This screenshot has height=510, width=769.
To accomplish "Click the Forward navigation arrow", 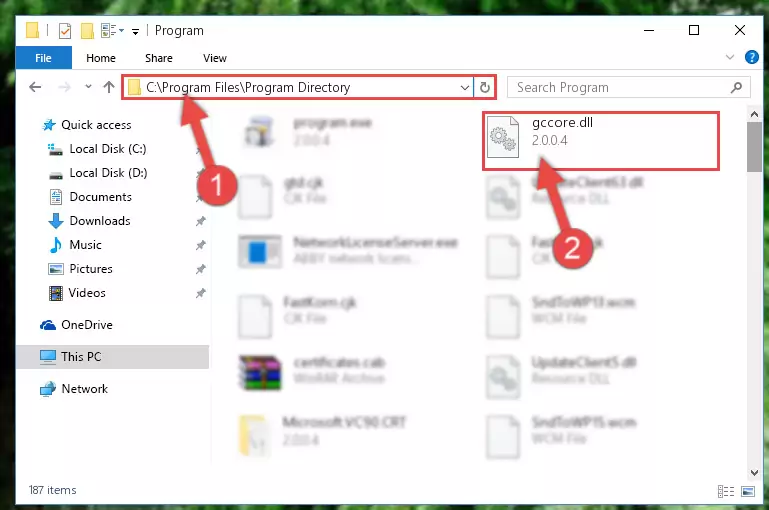I will [x=64, y=87].
